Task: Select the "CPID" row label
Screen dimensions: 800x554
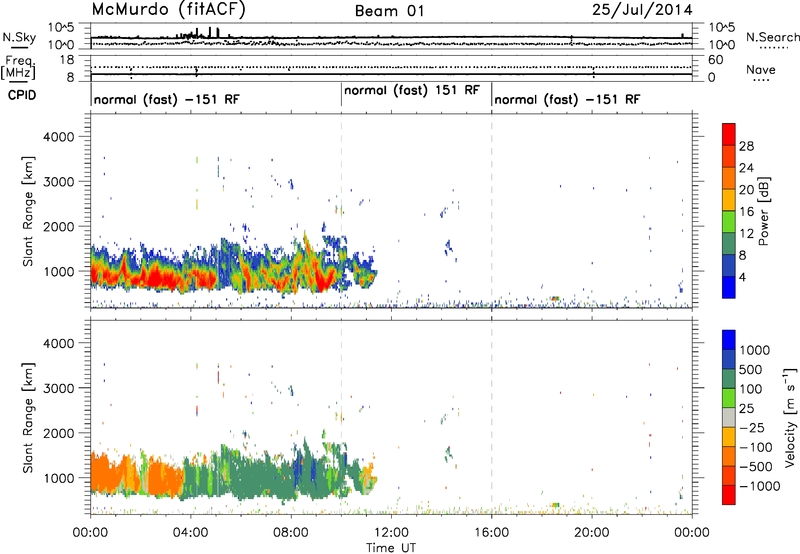Action: pos(22,95)
